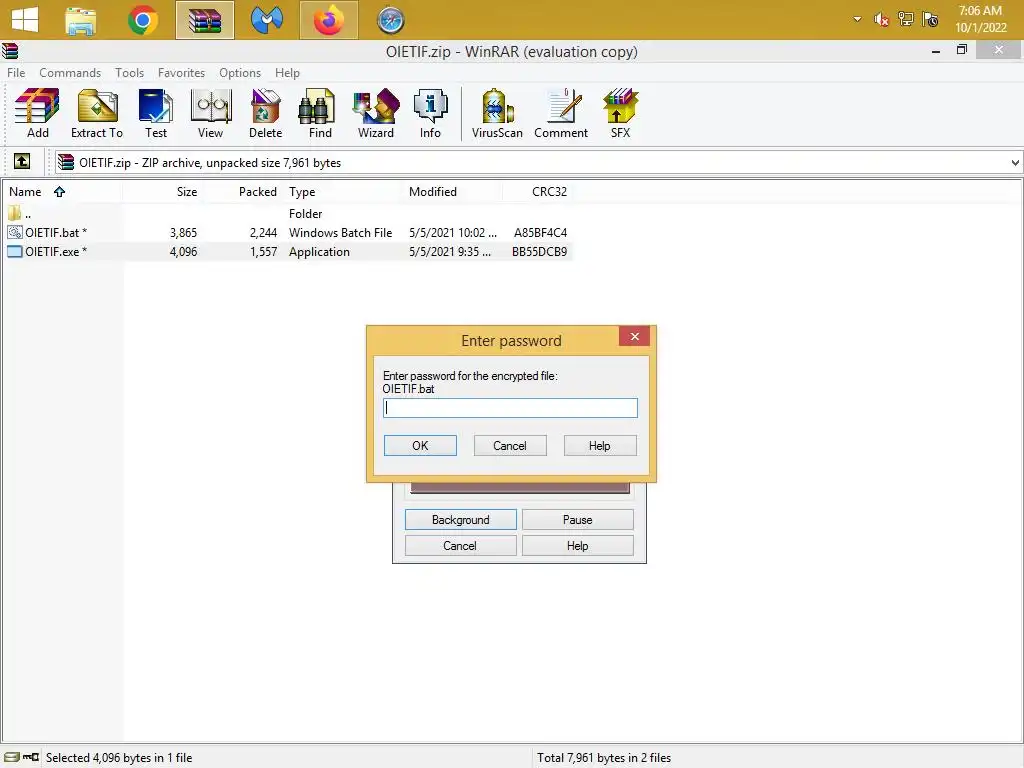Click CRC32 value BB55DCB9
Image resolution: width=1024 pixels, height=768 pixels.
tap(539, 251)
